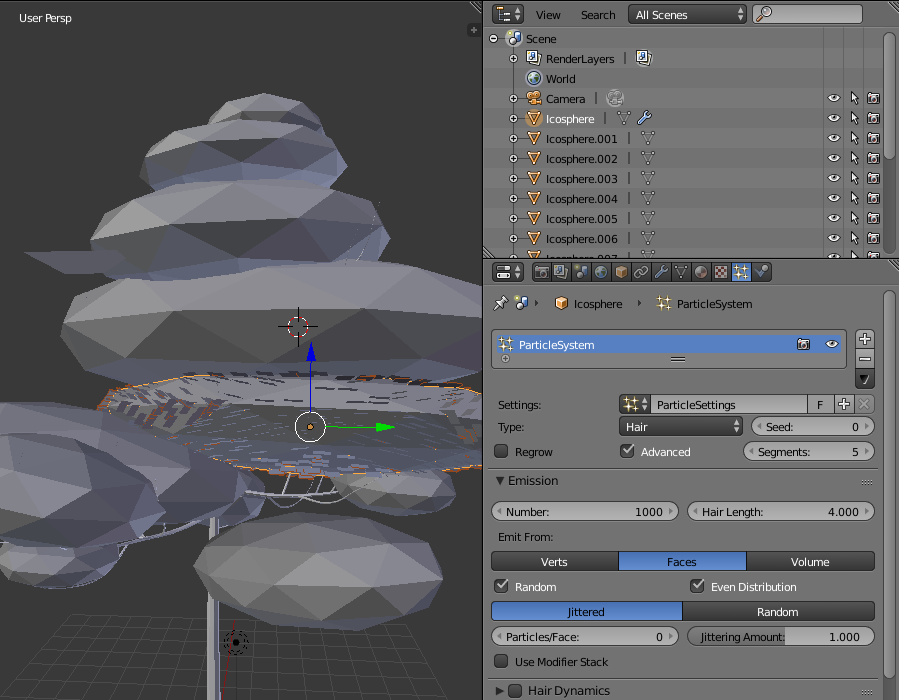Open viewport properties region with plus icon
899x700 pixels.
coord(474,30)
